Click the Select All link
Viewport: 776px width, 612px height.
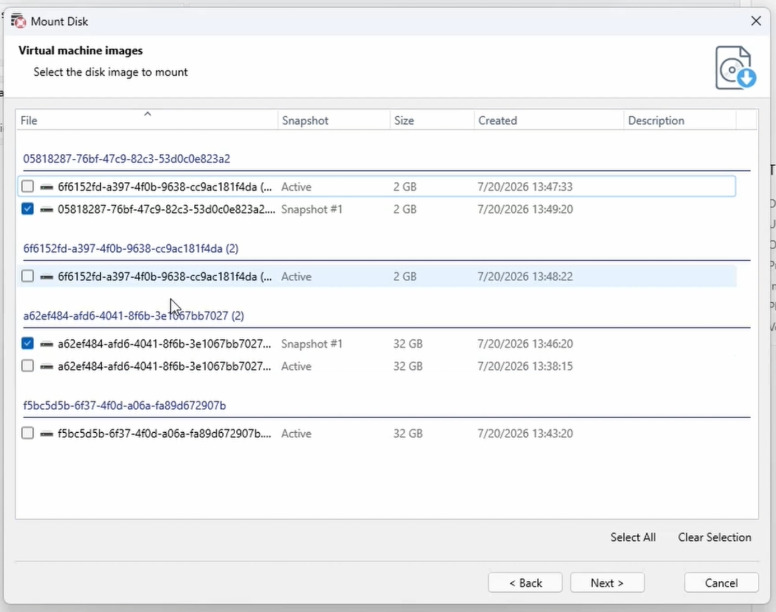[633, 537]
